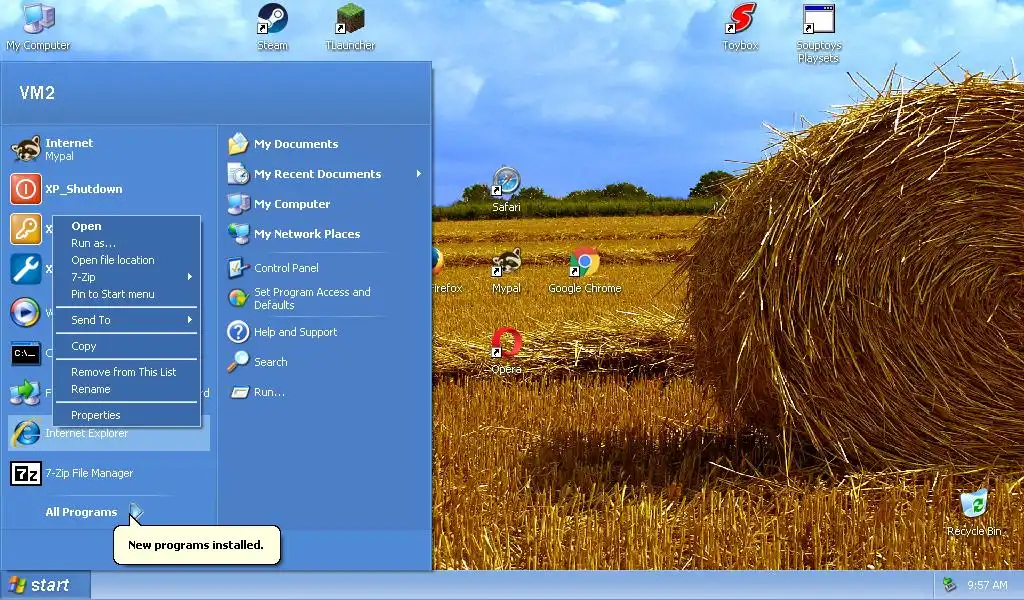Image resolution: width=1024 pixels, height=600 pixels.
Task: Open the Opera desktop shortcut
Action: pos(506,351)
